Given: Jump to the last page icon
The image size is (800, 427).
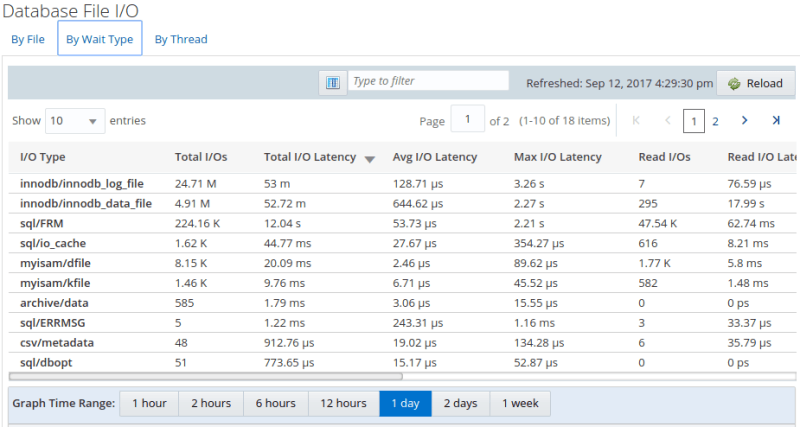Looking at the screenshot, I should [x=775, y=121].
